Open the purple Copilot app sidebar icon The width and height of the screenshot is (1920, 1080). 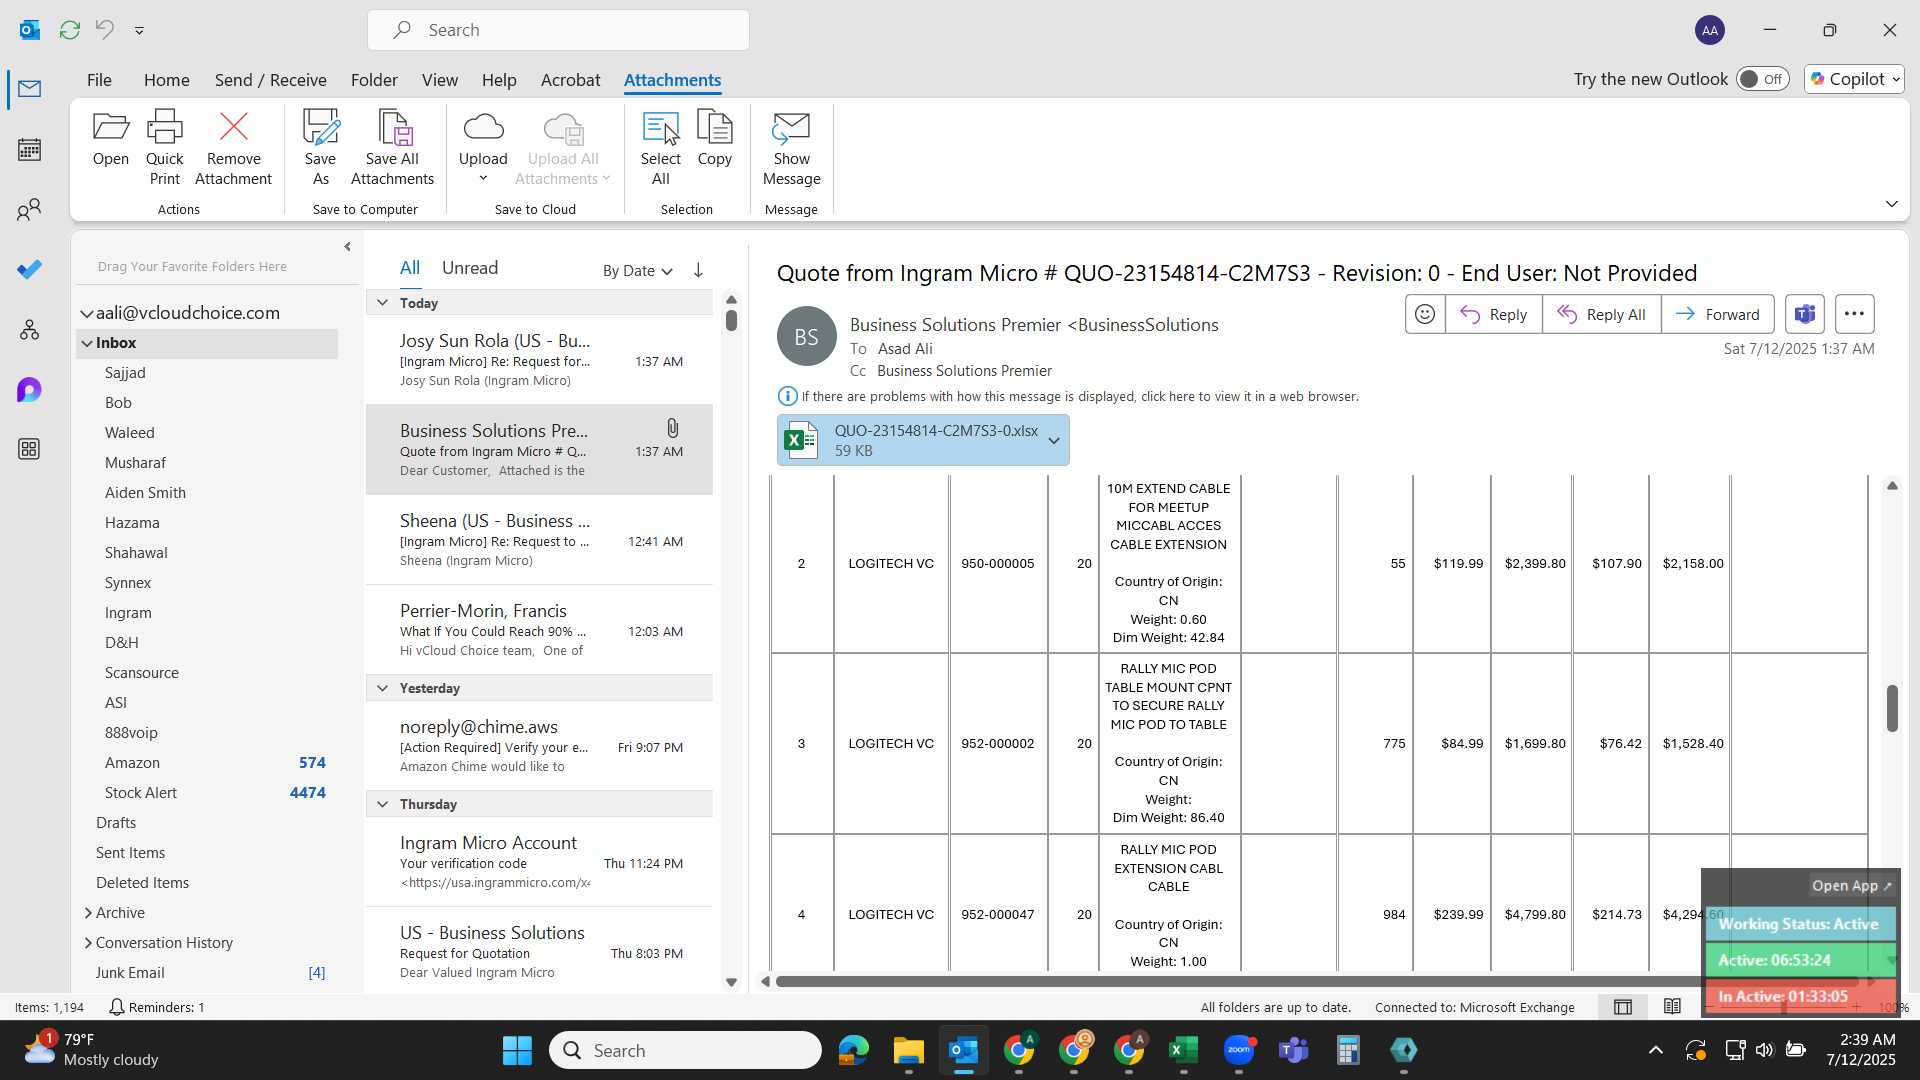(x=29, y=389)
